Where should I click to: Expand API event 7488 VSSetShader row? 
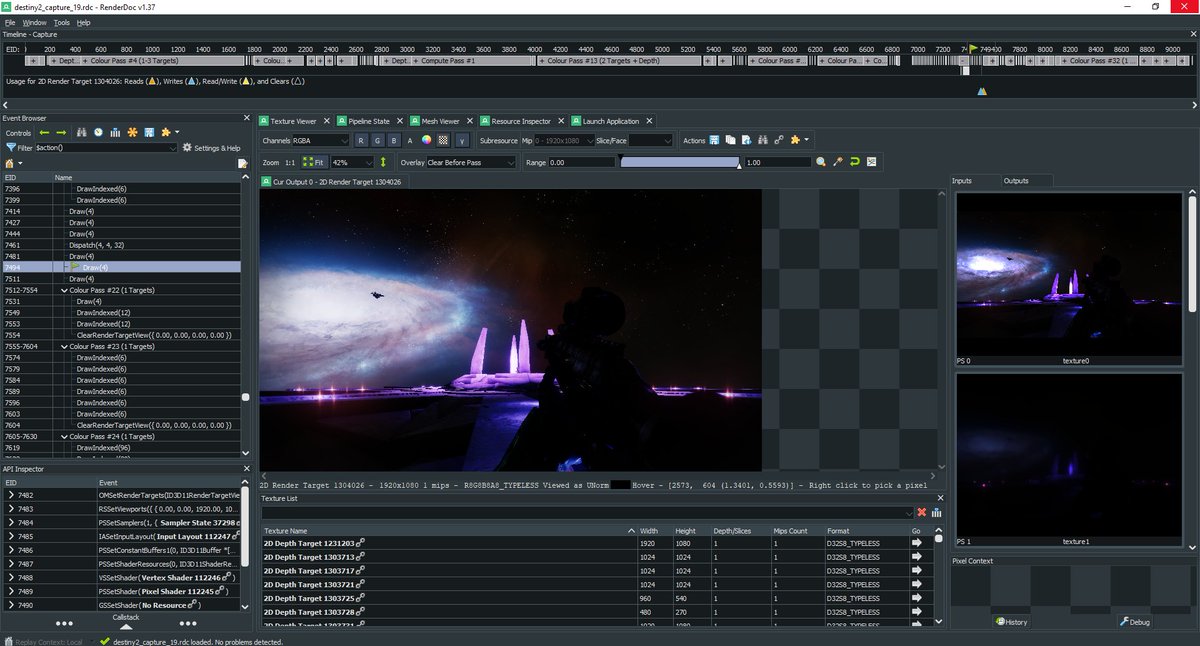(11, 577)
